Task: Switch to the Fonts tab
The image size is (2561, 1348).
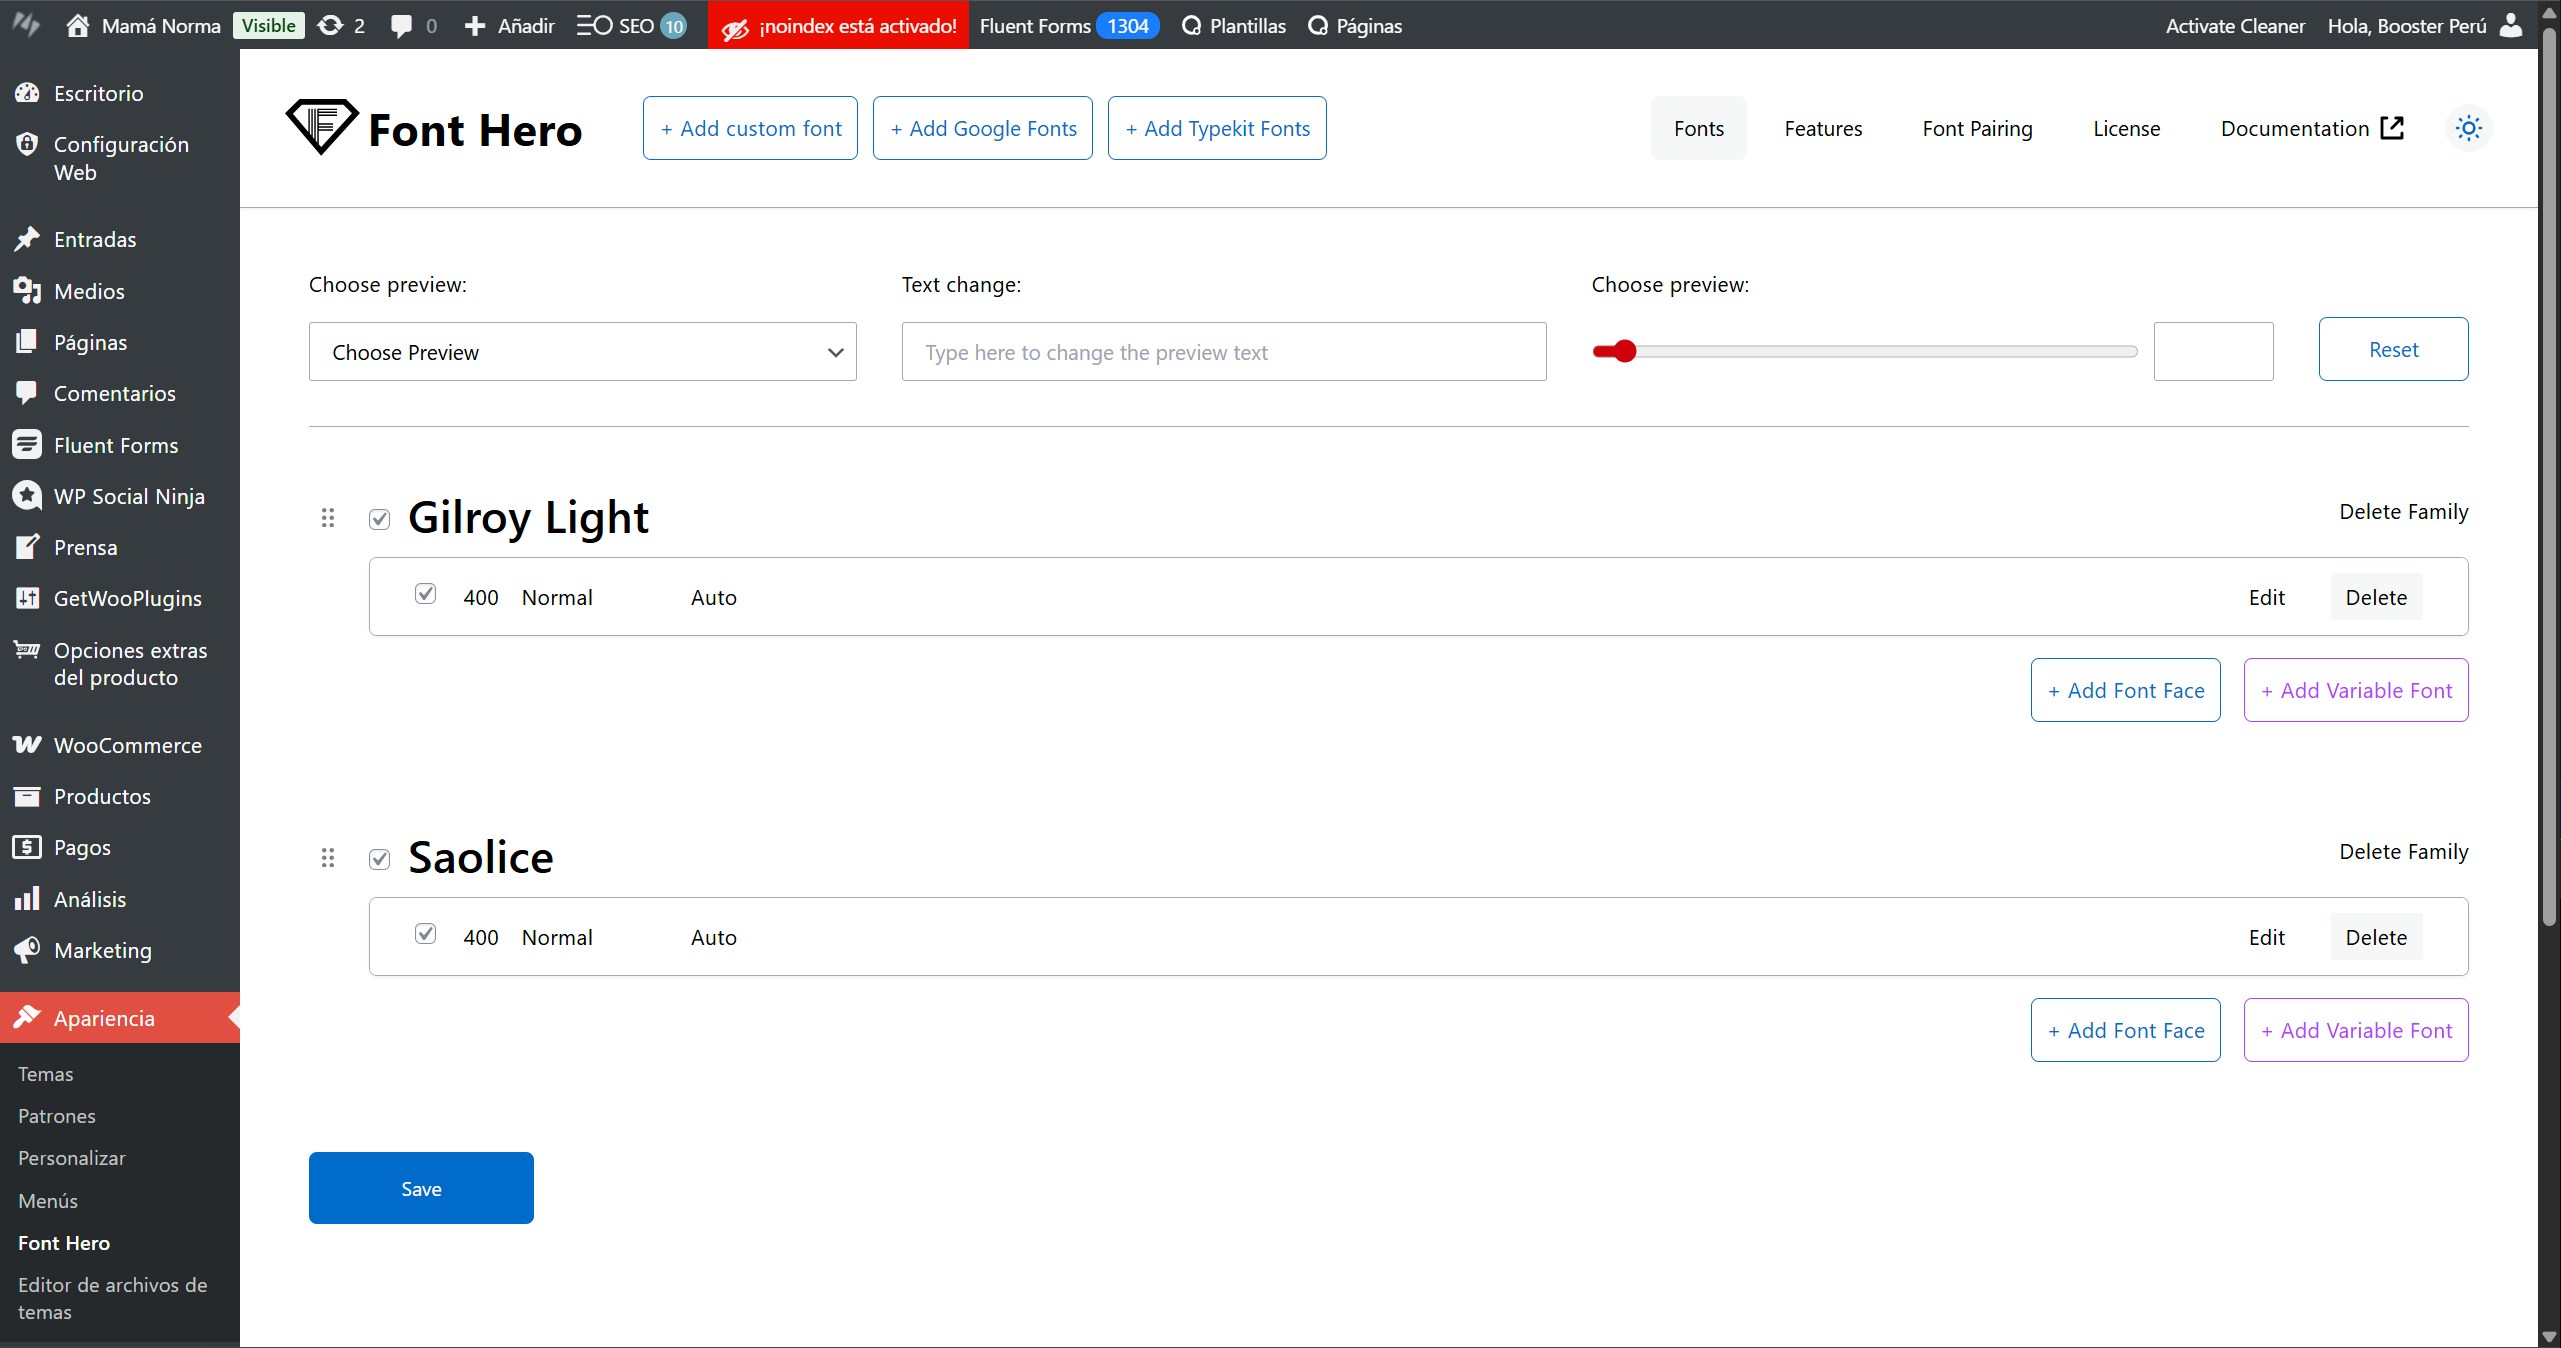Action: pyautogui.click(x=1698, y=128)
